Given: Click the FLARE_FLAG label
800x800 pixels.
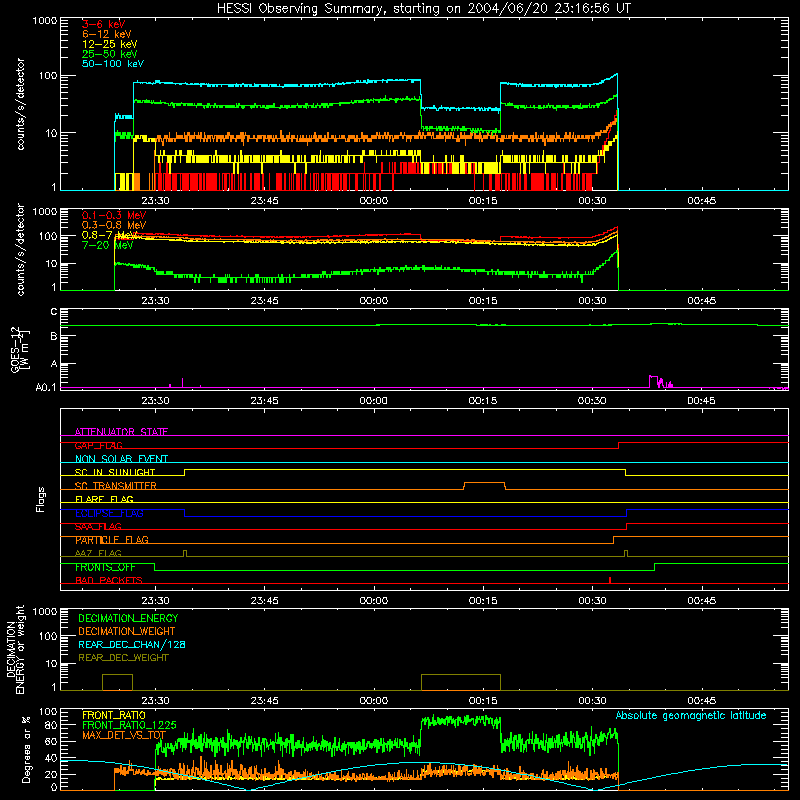Looking at the screenshot, I should 104,499.
